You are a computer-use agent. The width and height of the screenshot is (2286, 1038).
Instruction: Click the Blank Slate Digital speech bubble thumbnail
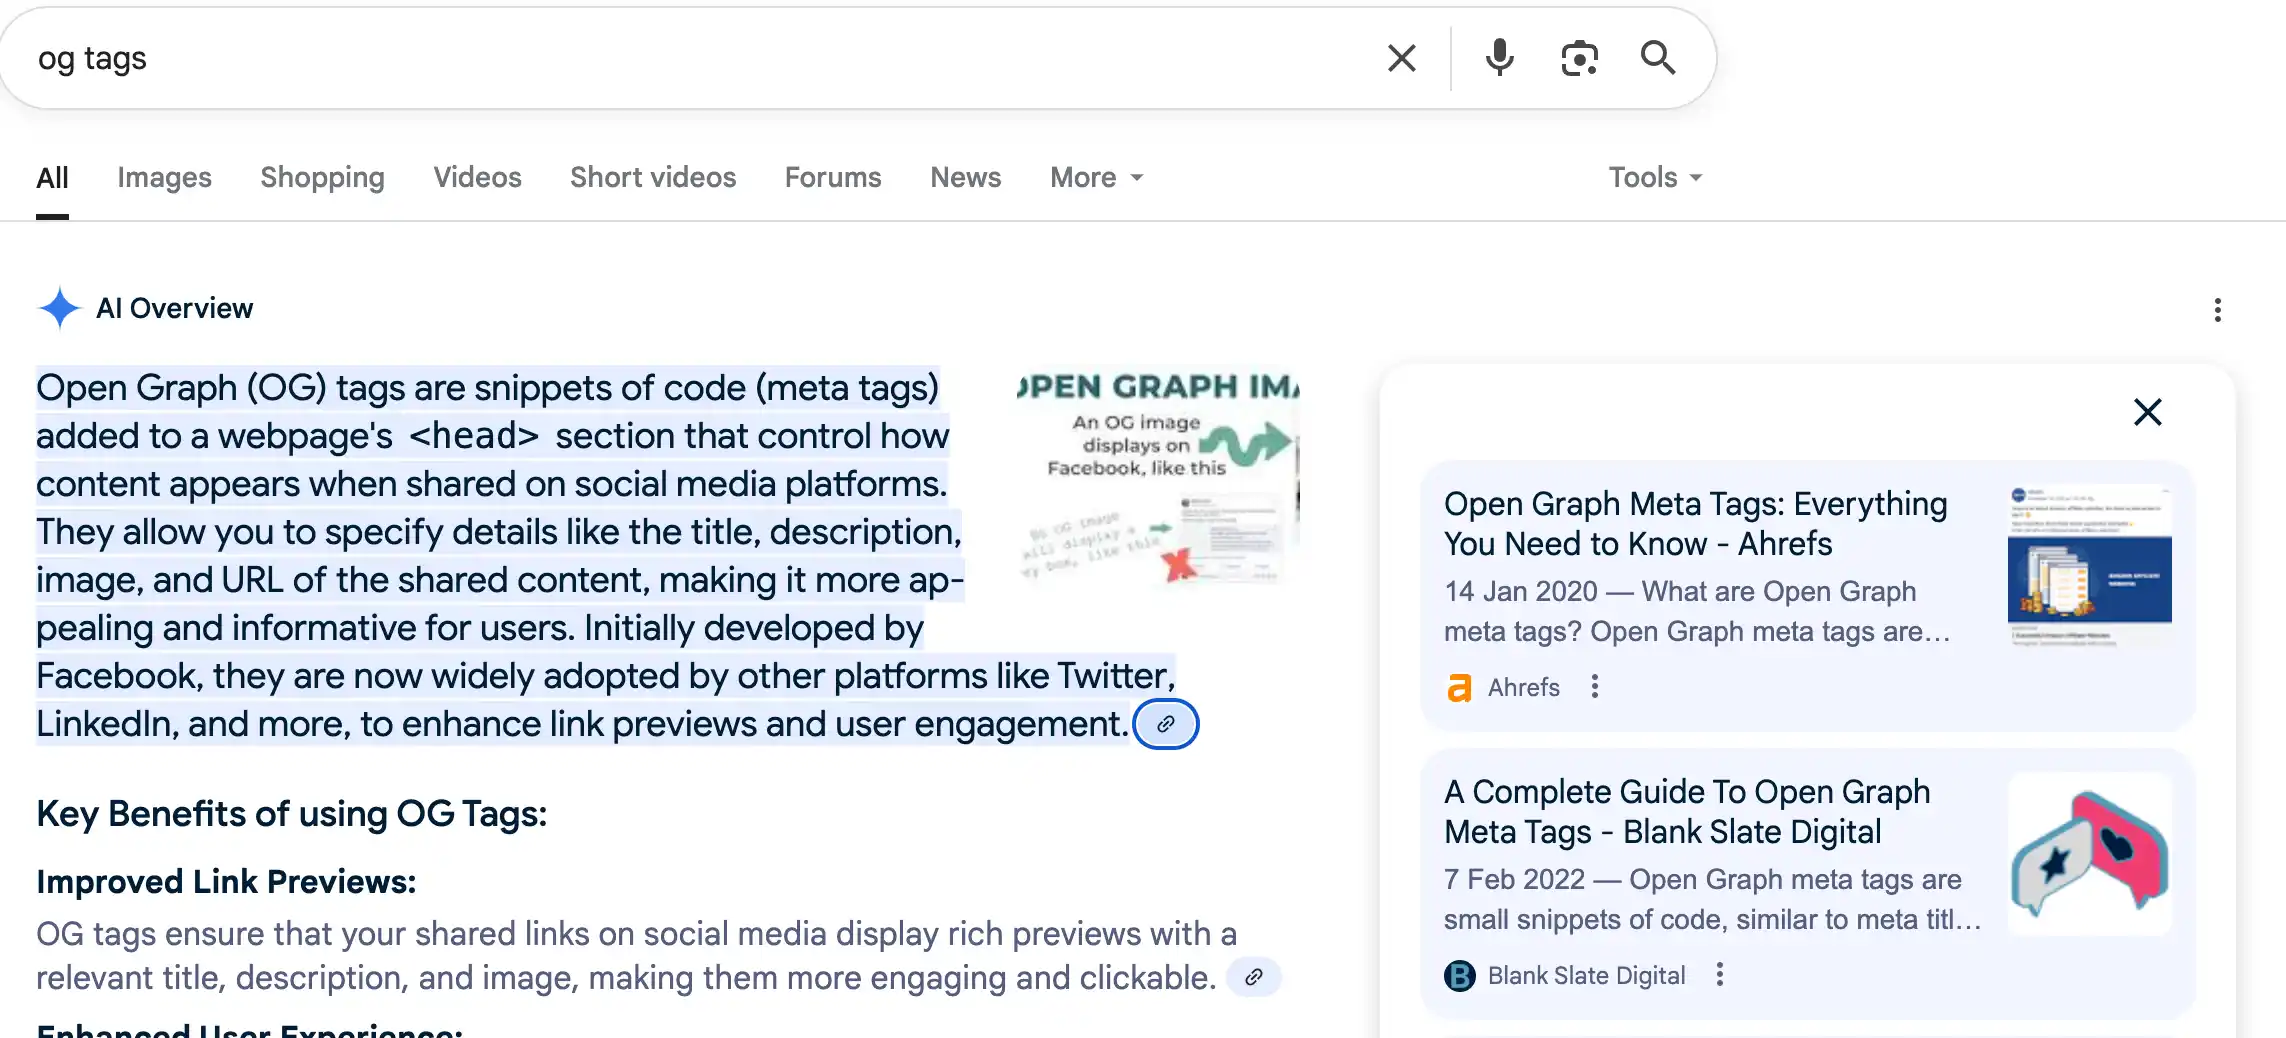pyautogui.click(x=2089, y=854)
